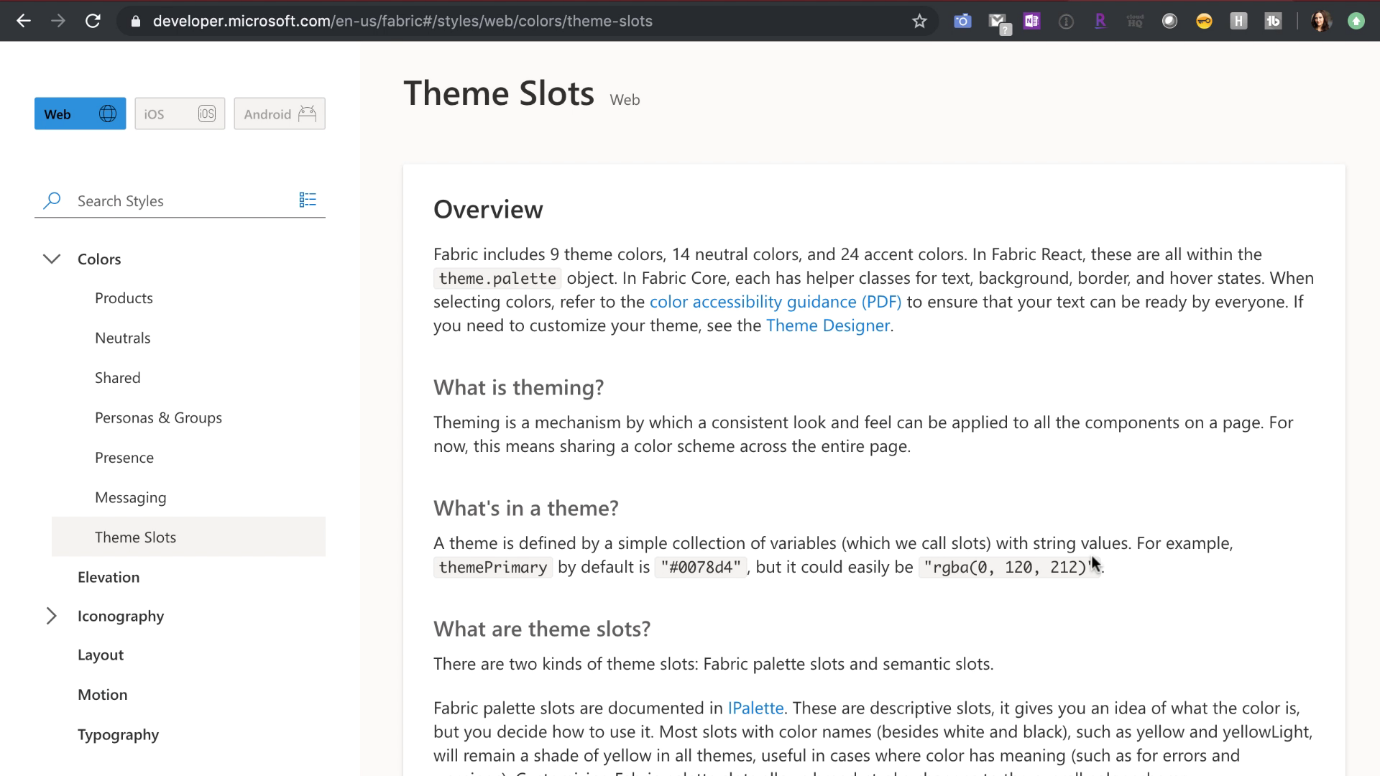
Task: Open the Gmail mail checker extension
Action: pos(998,21)
